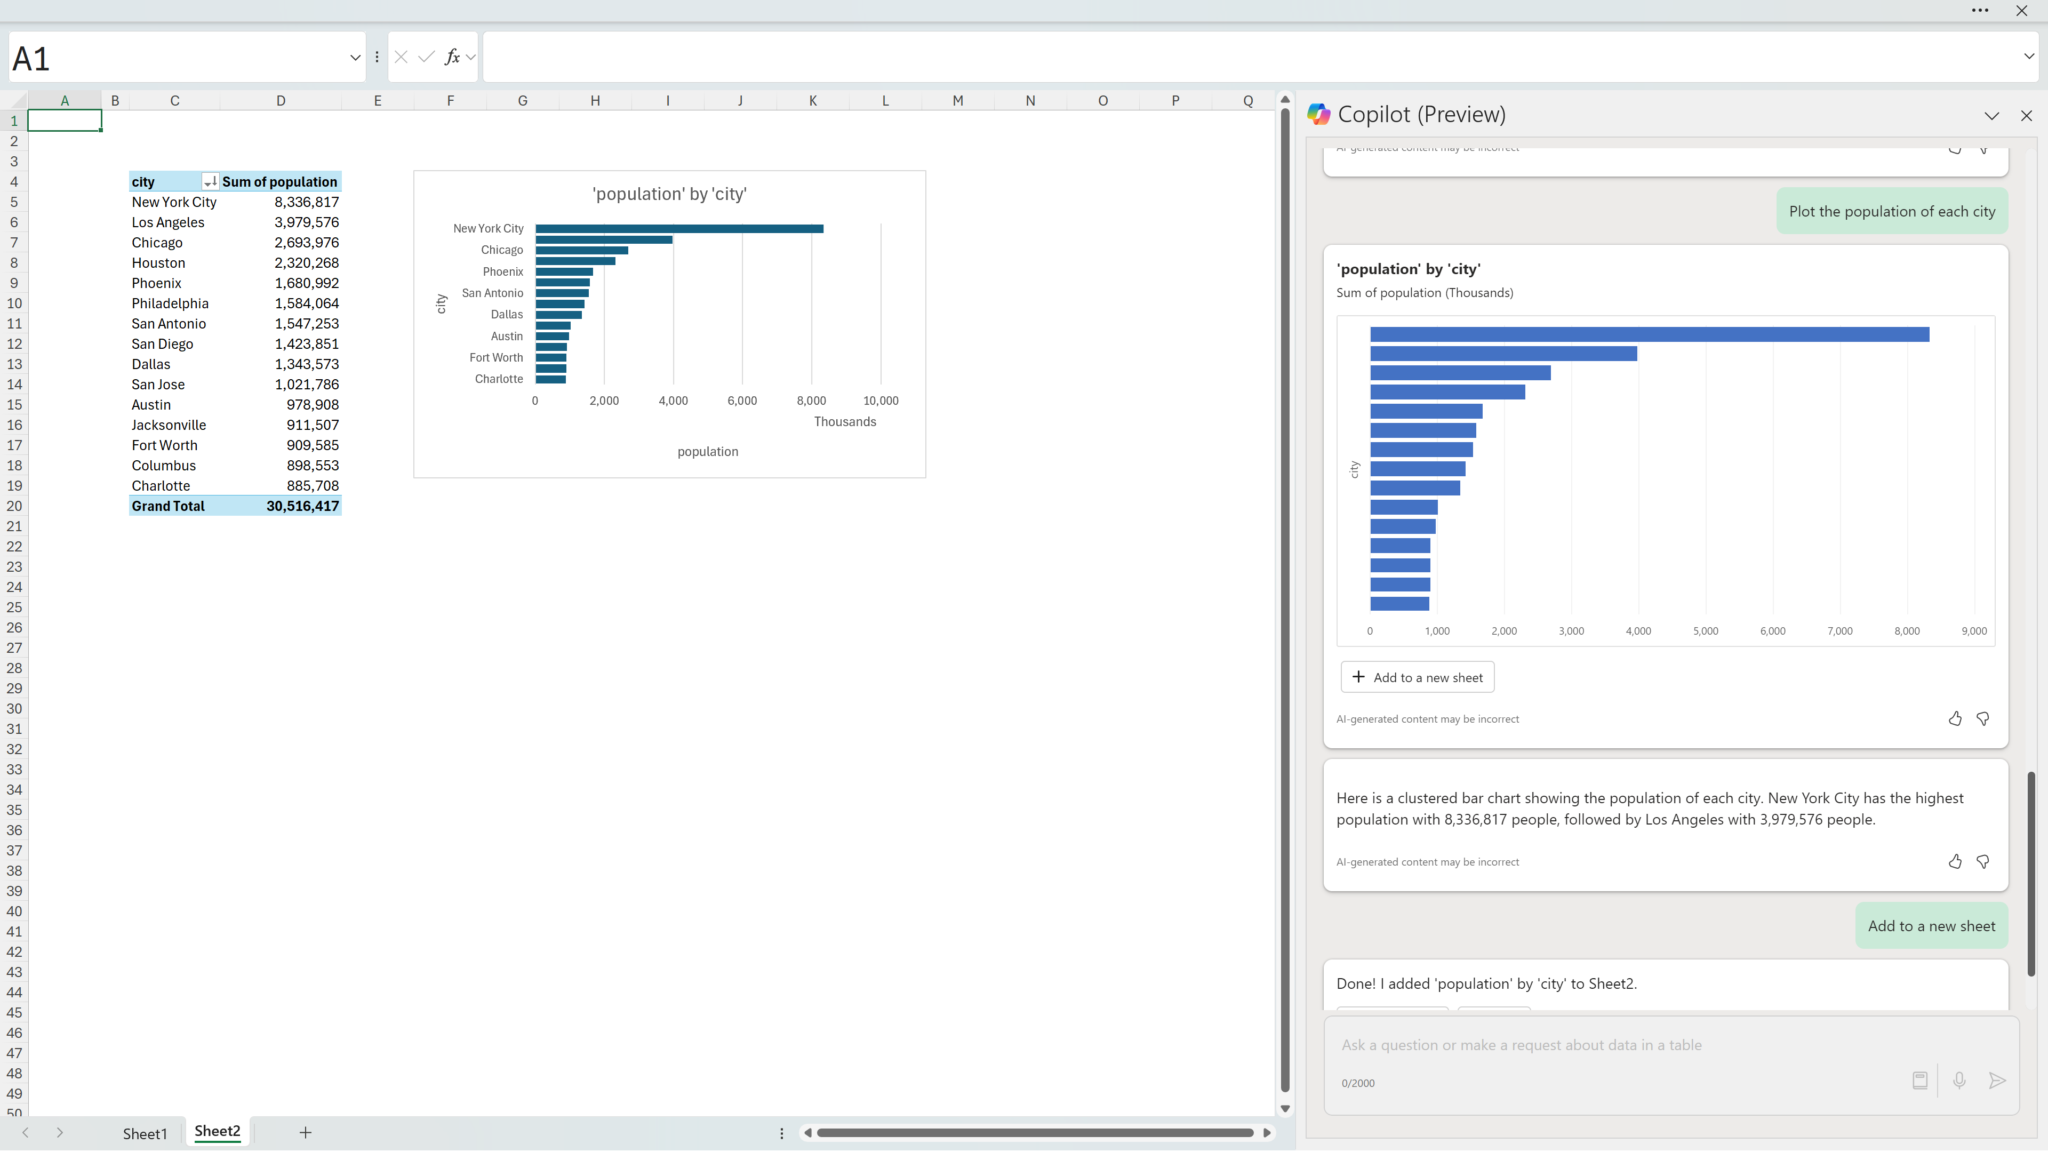This screenshot has height=1152, width=2048.
Task: Click the next sheet navigation arrow
Action: [x=60, y=1132]
